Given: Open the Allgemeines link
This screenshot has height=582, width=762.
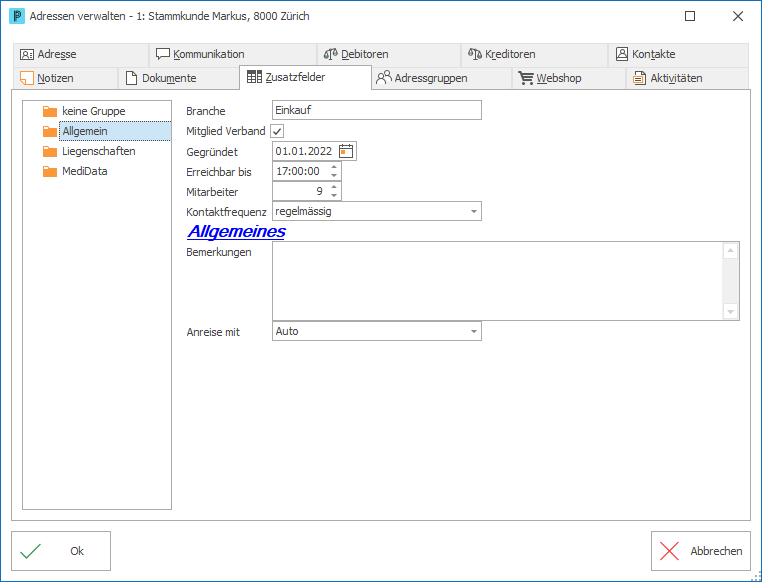Looking at the screenshot, I should 236,231.
